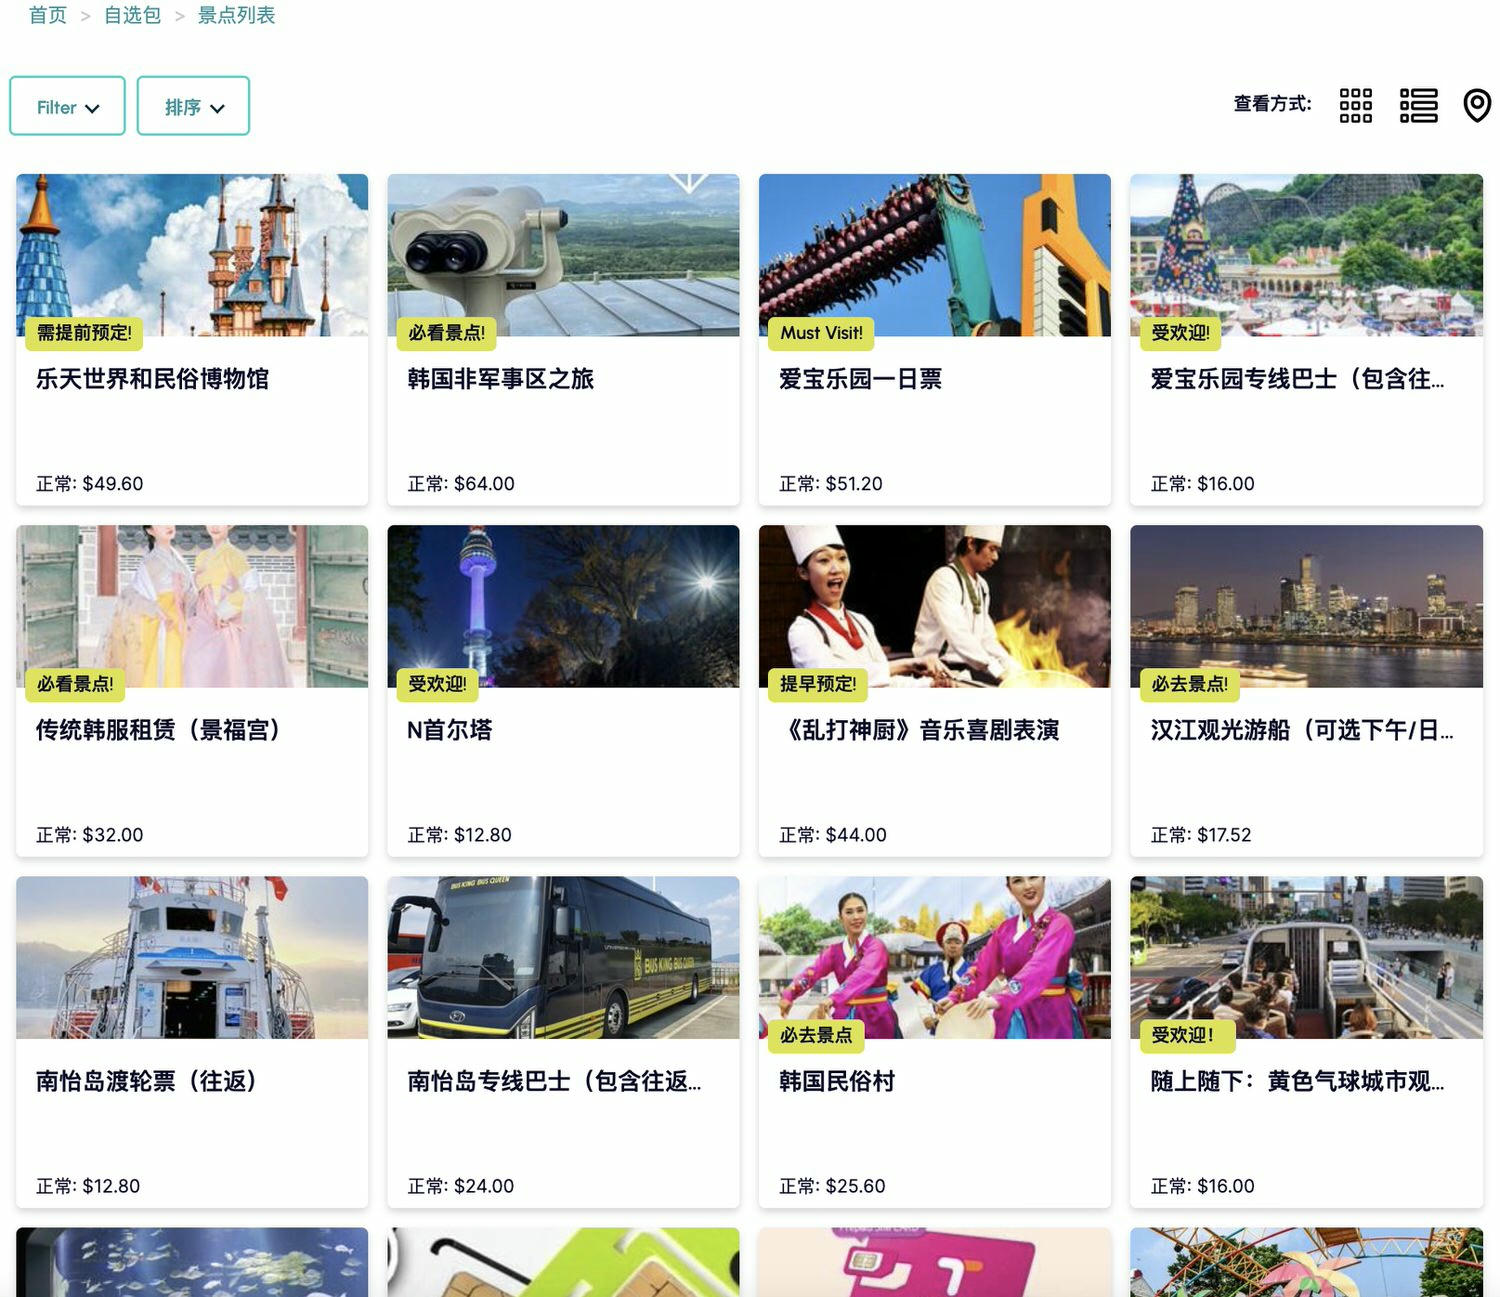Navigate to 首页 via breadcrumb
Screen dimensions: 1500x1297
[46, 15]
